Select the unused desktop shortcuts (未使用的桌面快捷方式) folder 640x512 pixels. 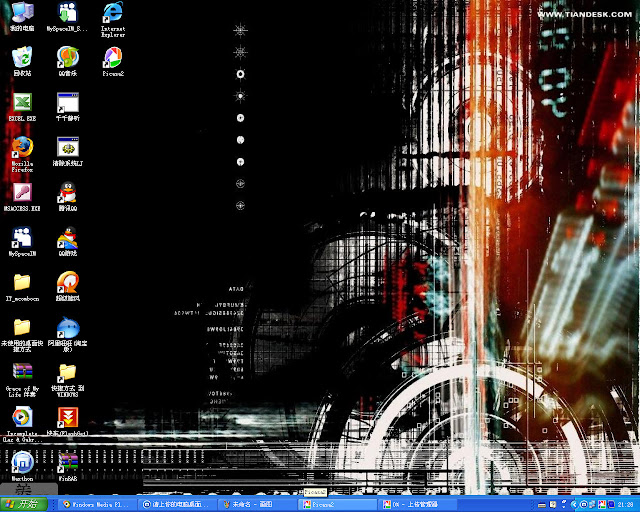click(x=22, y=335)
